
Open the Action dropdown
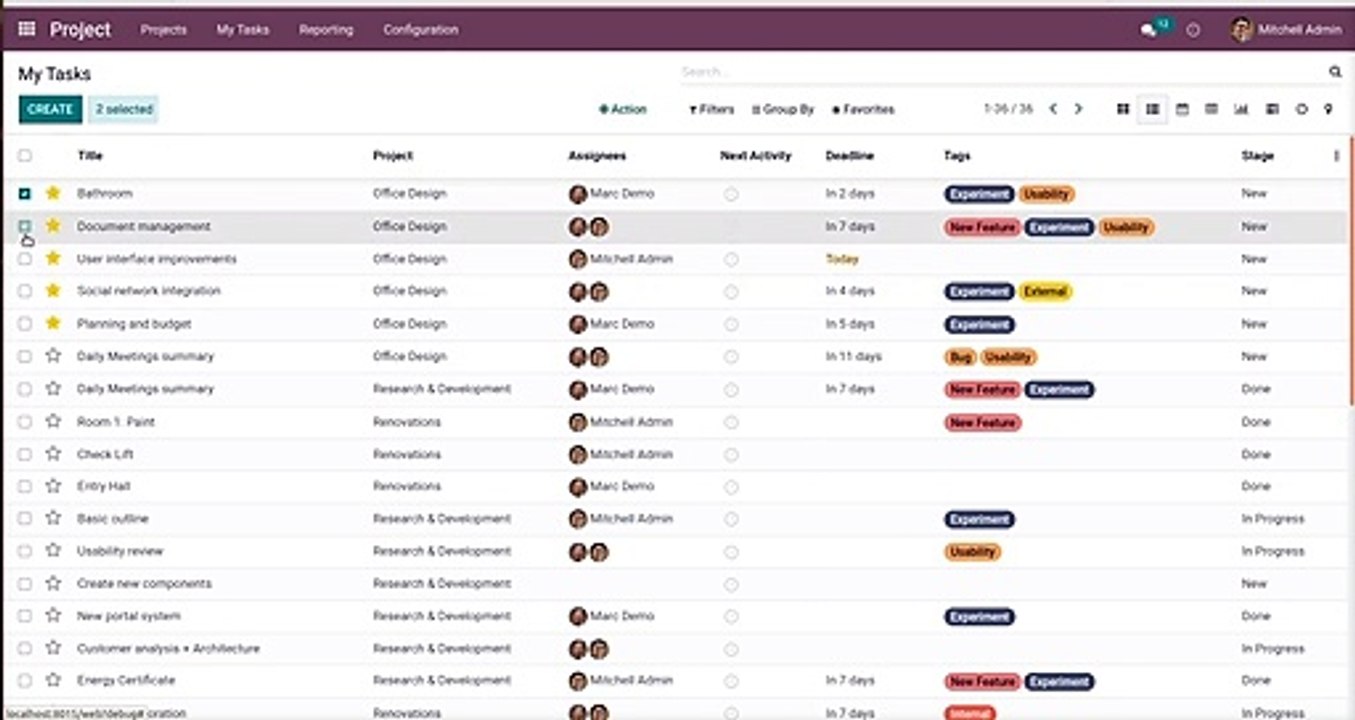[x=623, y=109]
